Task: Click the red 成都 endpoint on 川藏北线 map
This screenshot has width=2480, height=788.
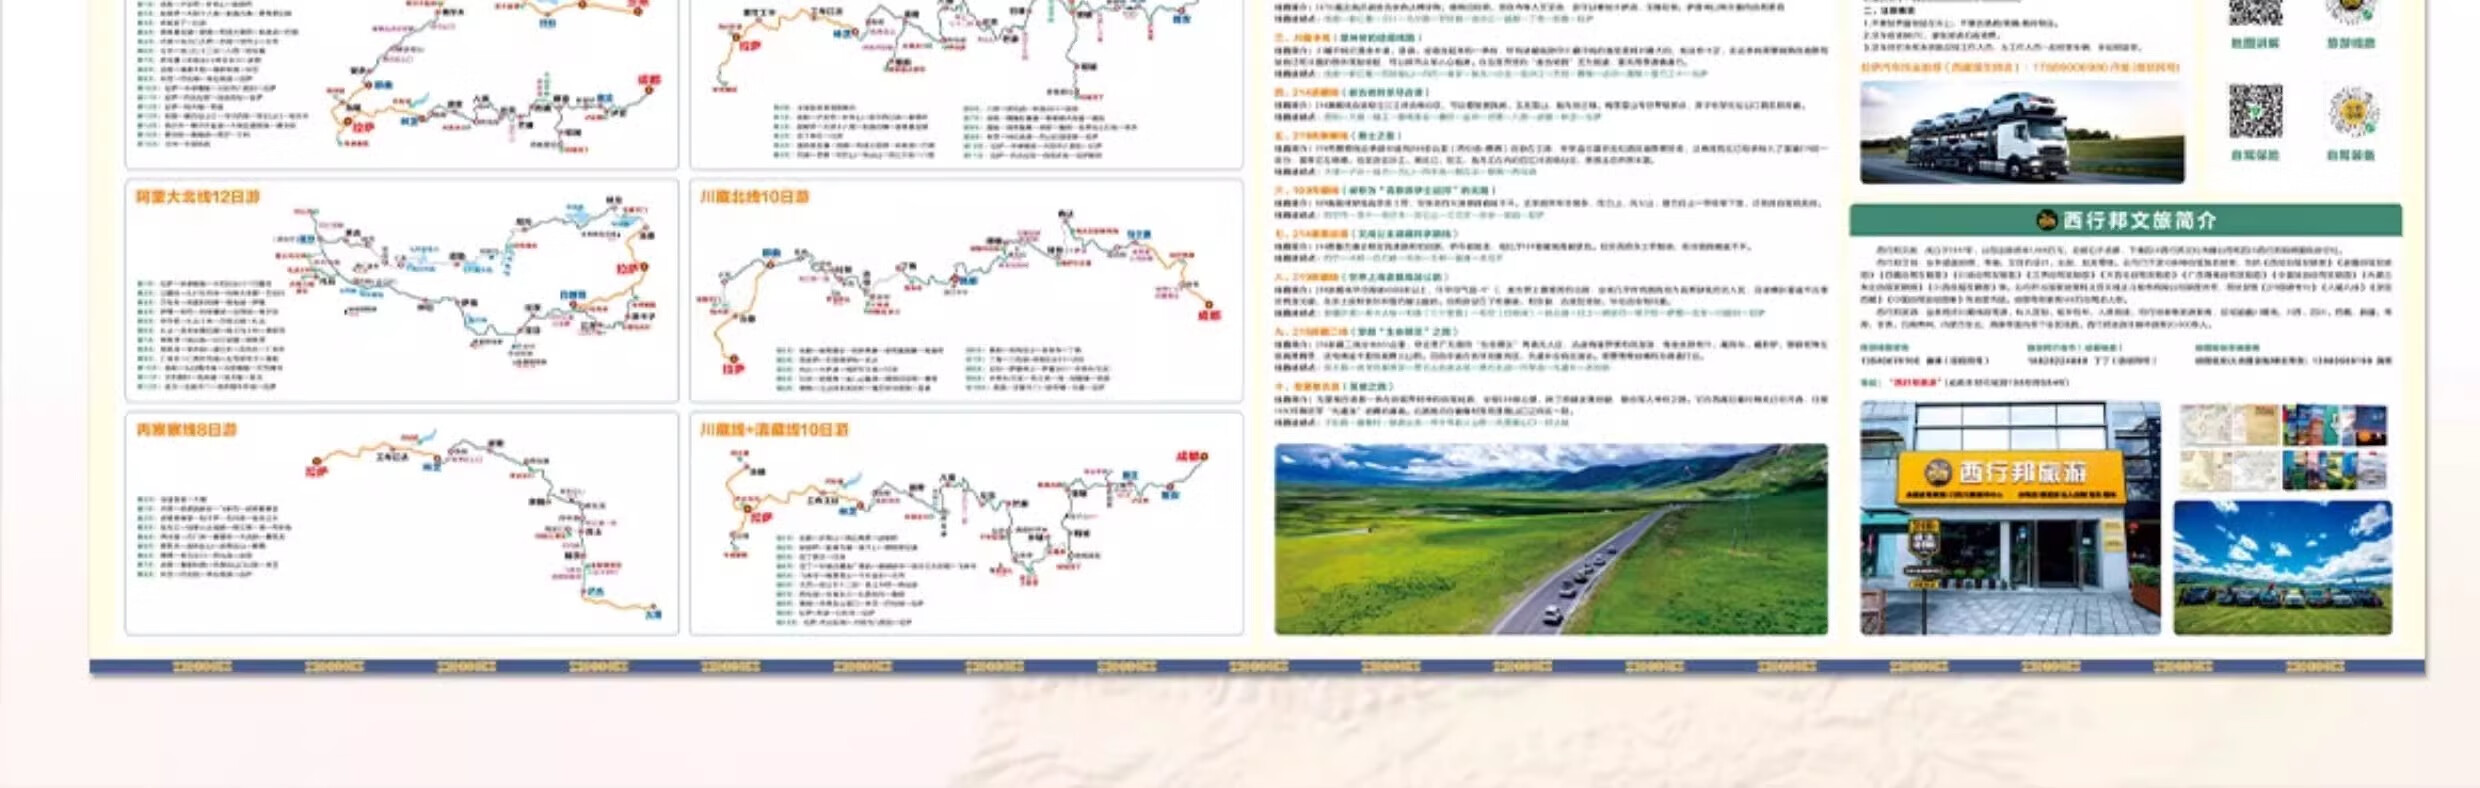Action: pyautogui.click(x=1209, y=313)
